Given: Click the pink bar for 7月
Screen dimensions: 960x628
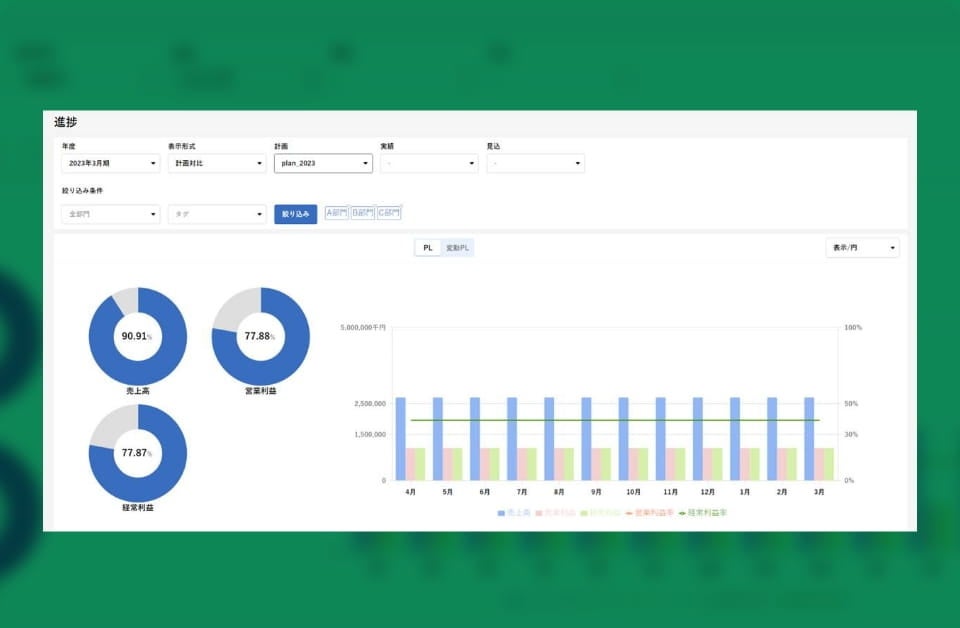Looking at the screenshot, I should click(522, 464).
